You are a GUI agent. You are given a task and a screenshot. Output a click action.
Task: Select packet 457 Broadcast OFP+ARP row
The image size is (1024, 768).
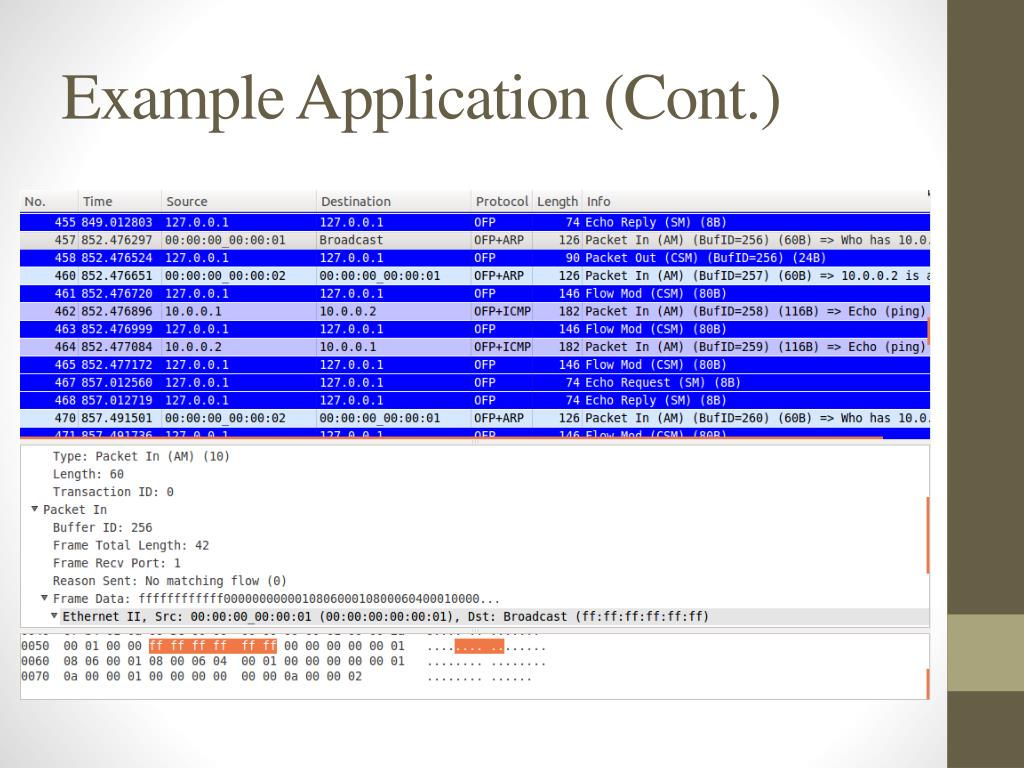[x=475, y=240]
